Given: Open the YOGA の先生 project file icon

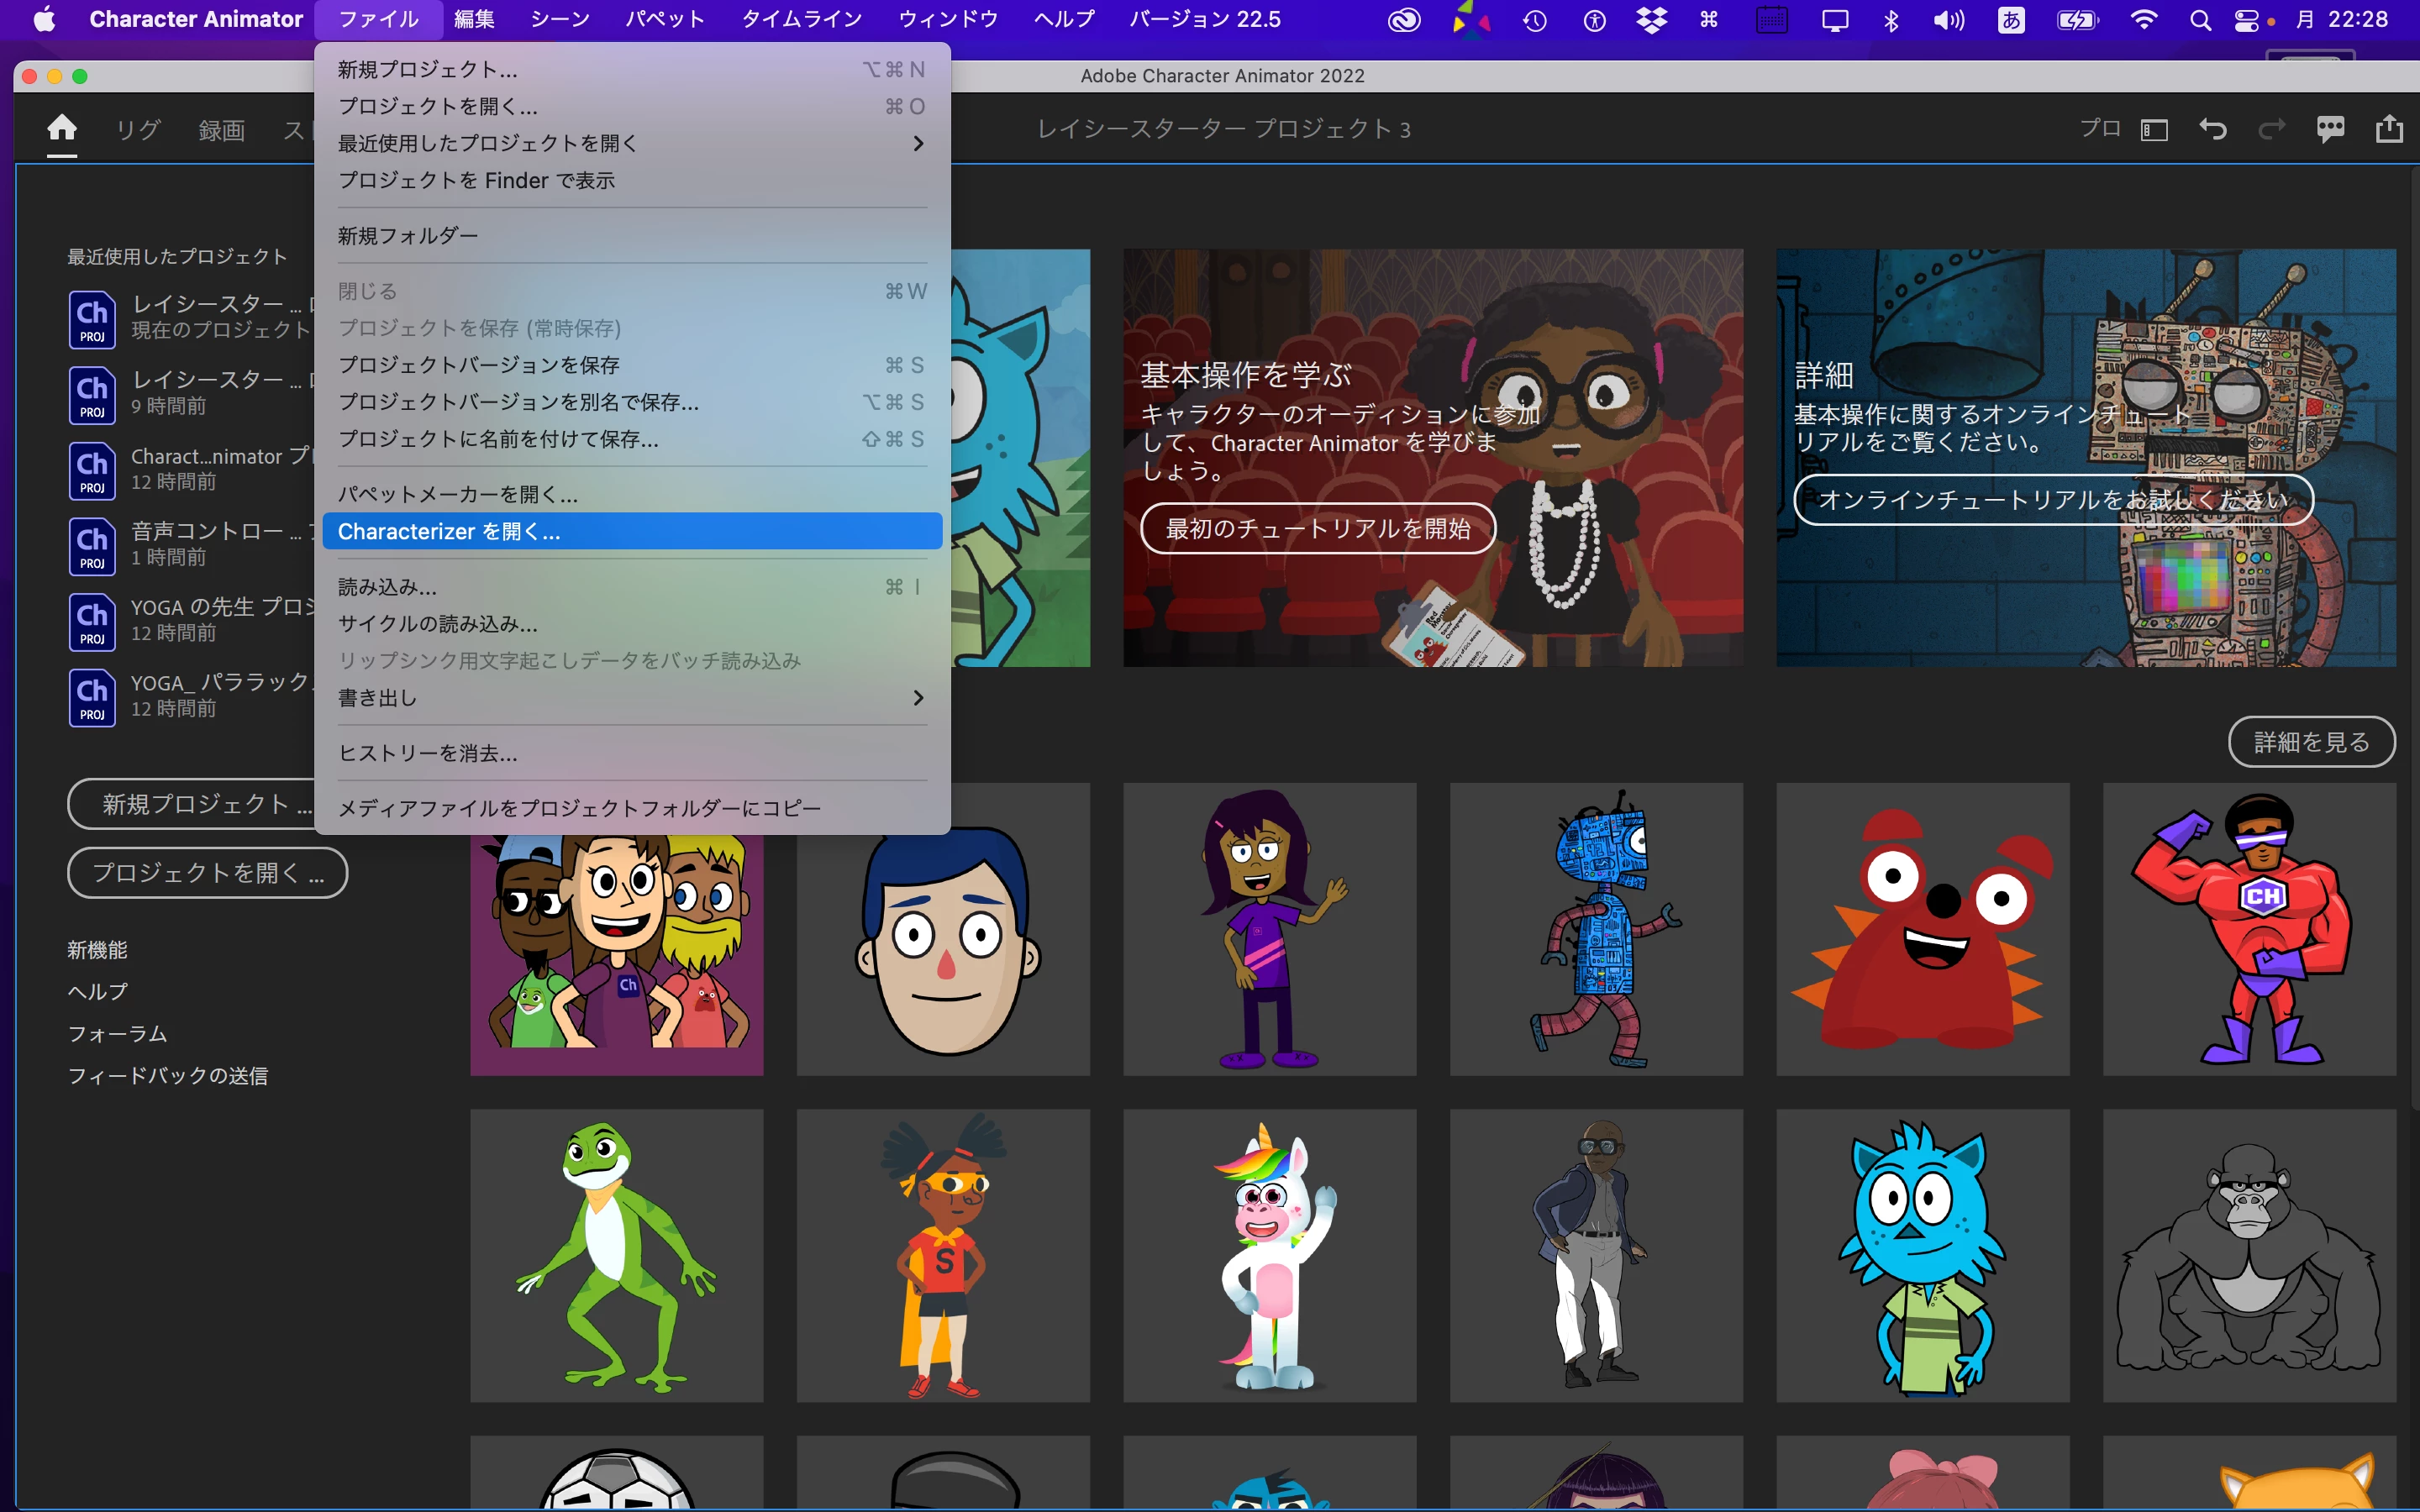Looking at the screenshot, I should (x=92, y=621).
